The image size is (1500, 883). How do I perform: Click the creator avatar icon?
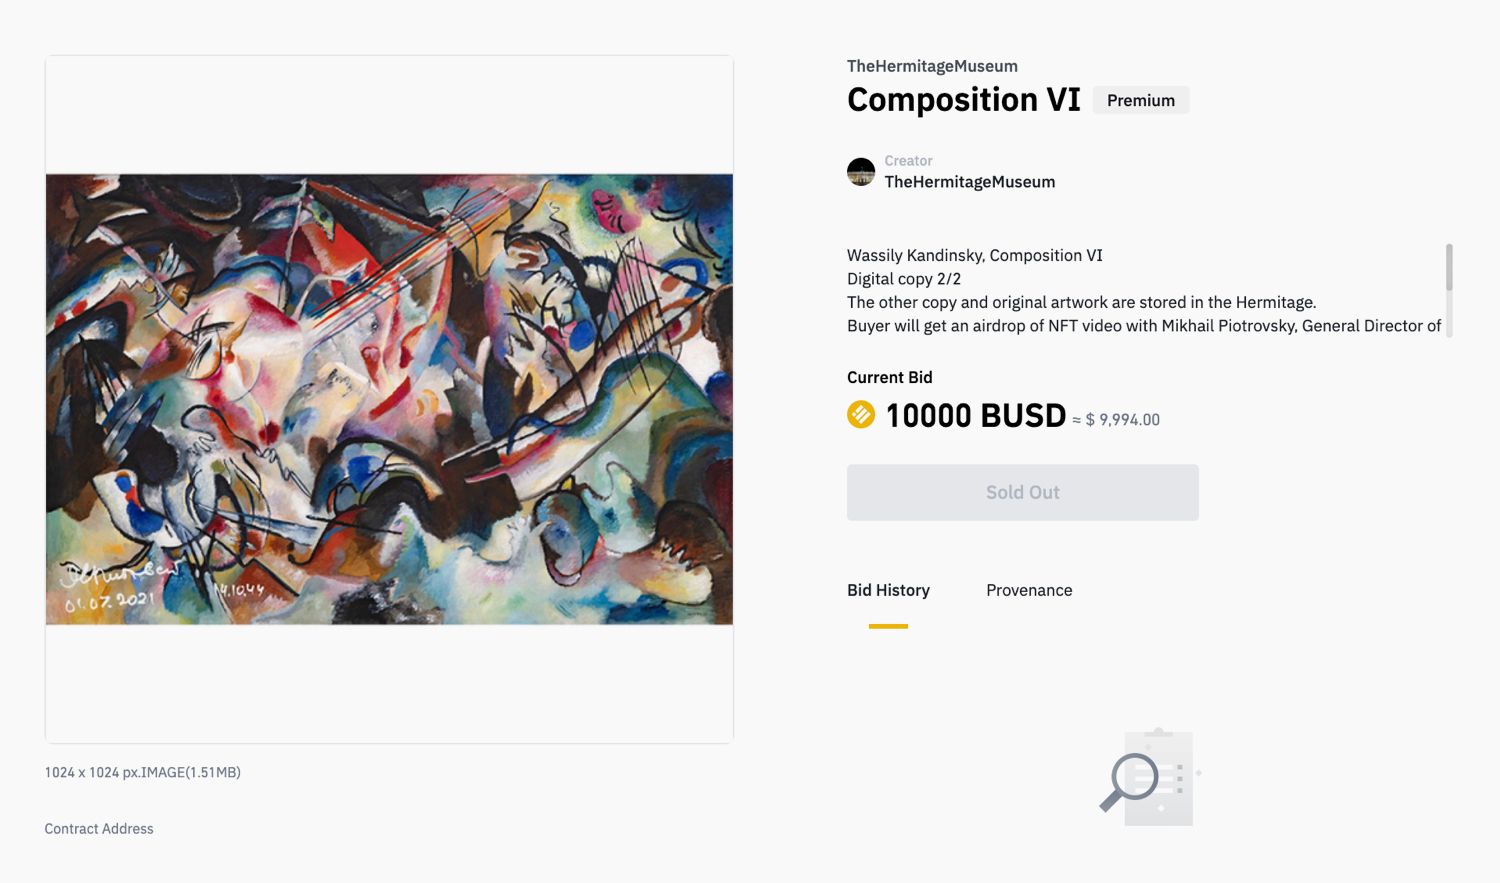(x=861, y=172)
